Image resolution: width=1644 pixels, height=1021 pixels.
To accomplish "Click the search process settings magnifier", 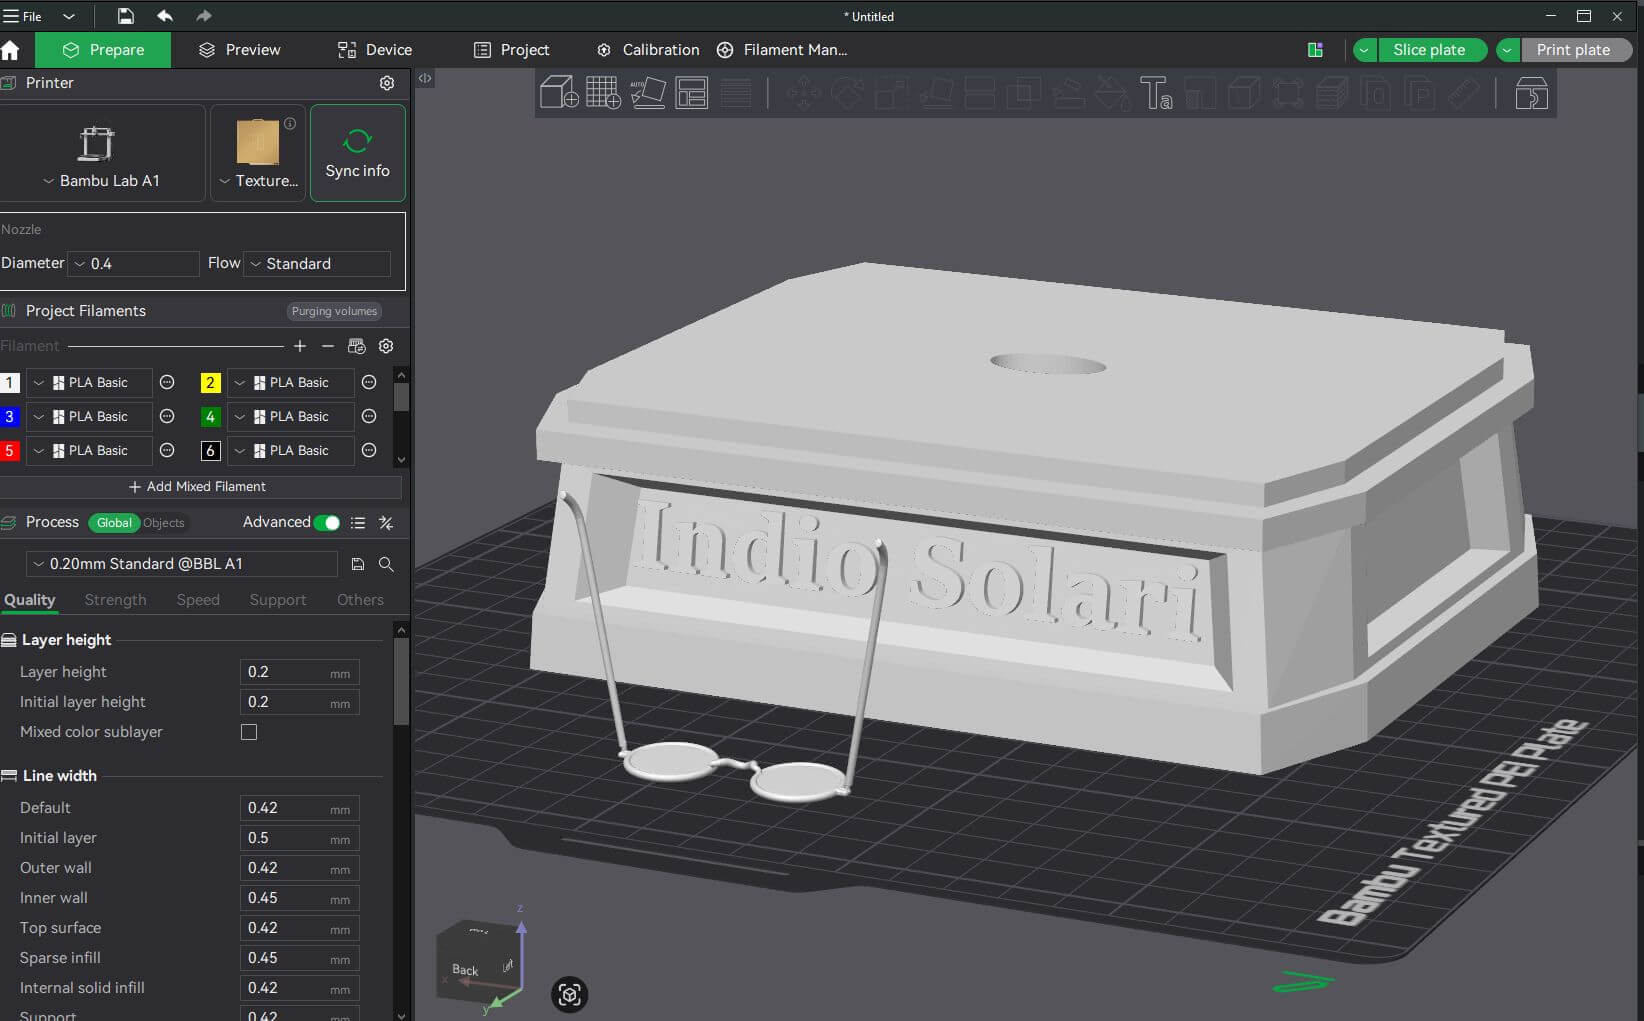I will (386, 564).
